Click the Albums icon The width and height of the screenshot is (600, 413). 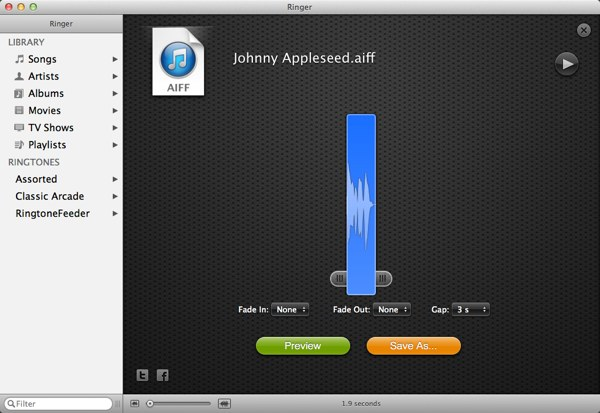point(19,93)
